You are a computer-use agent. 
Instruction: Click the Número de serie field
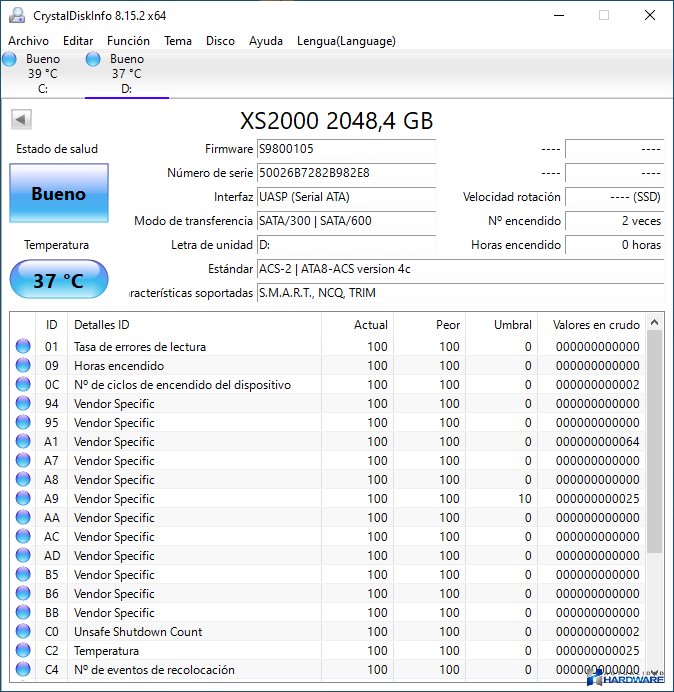(x=346, y=173)
